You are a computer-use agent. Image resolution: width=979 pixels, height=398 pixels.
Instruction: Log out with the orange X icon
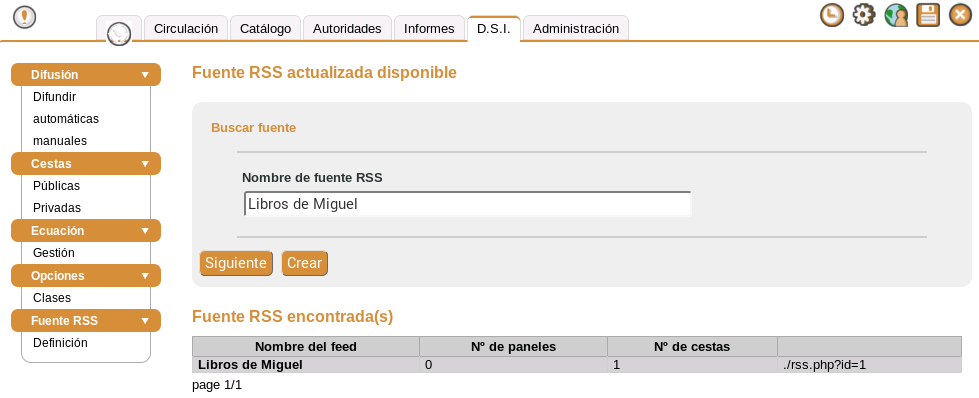coord(960,14)
